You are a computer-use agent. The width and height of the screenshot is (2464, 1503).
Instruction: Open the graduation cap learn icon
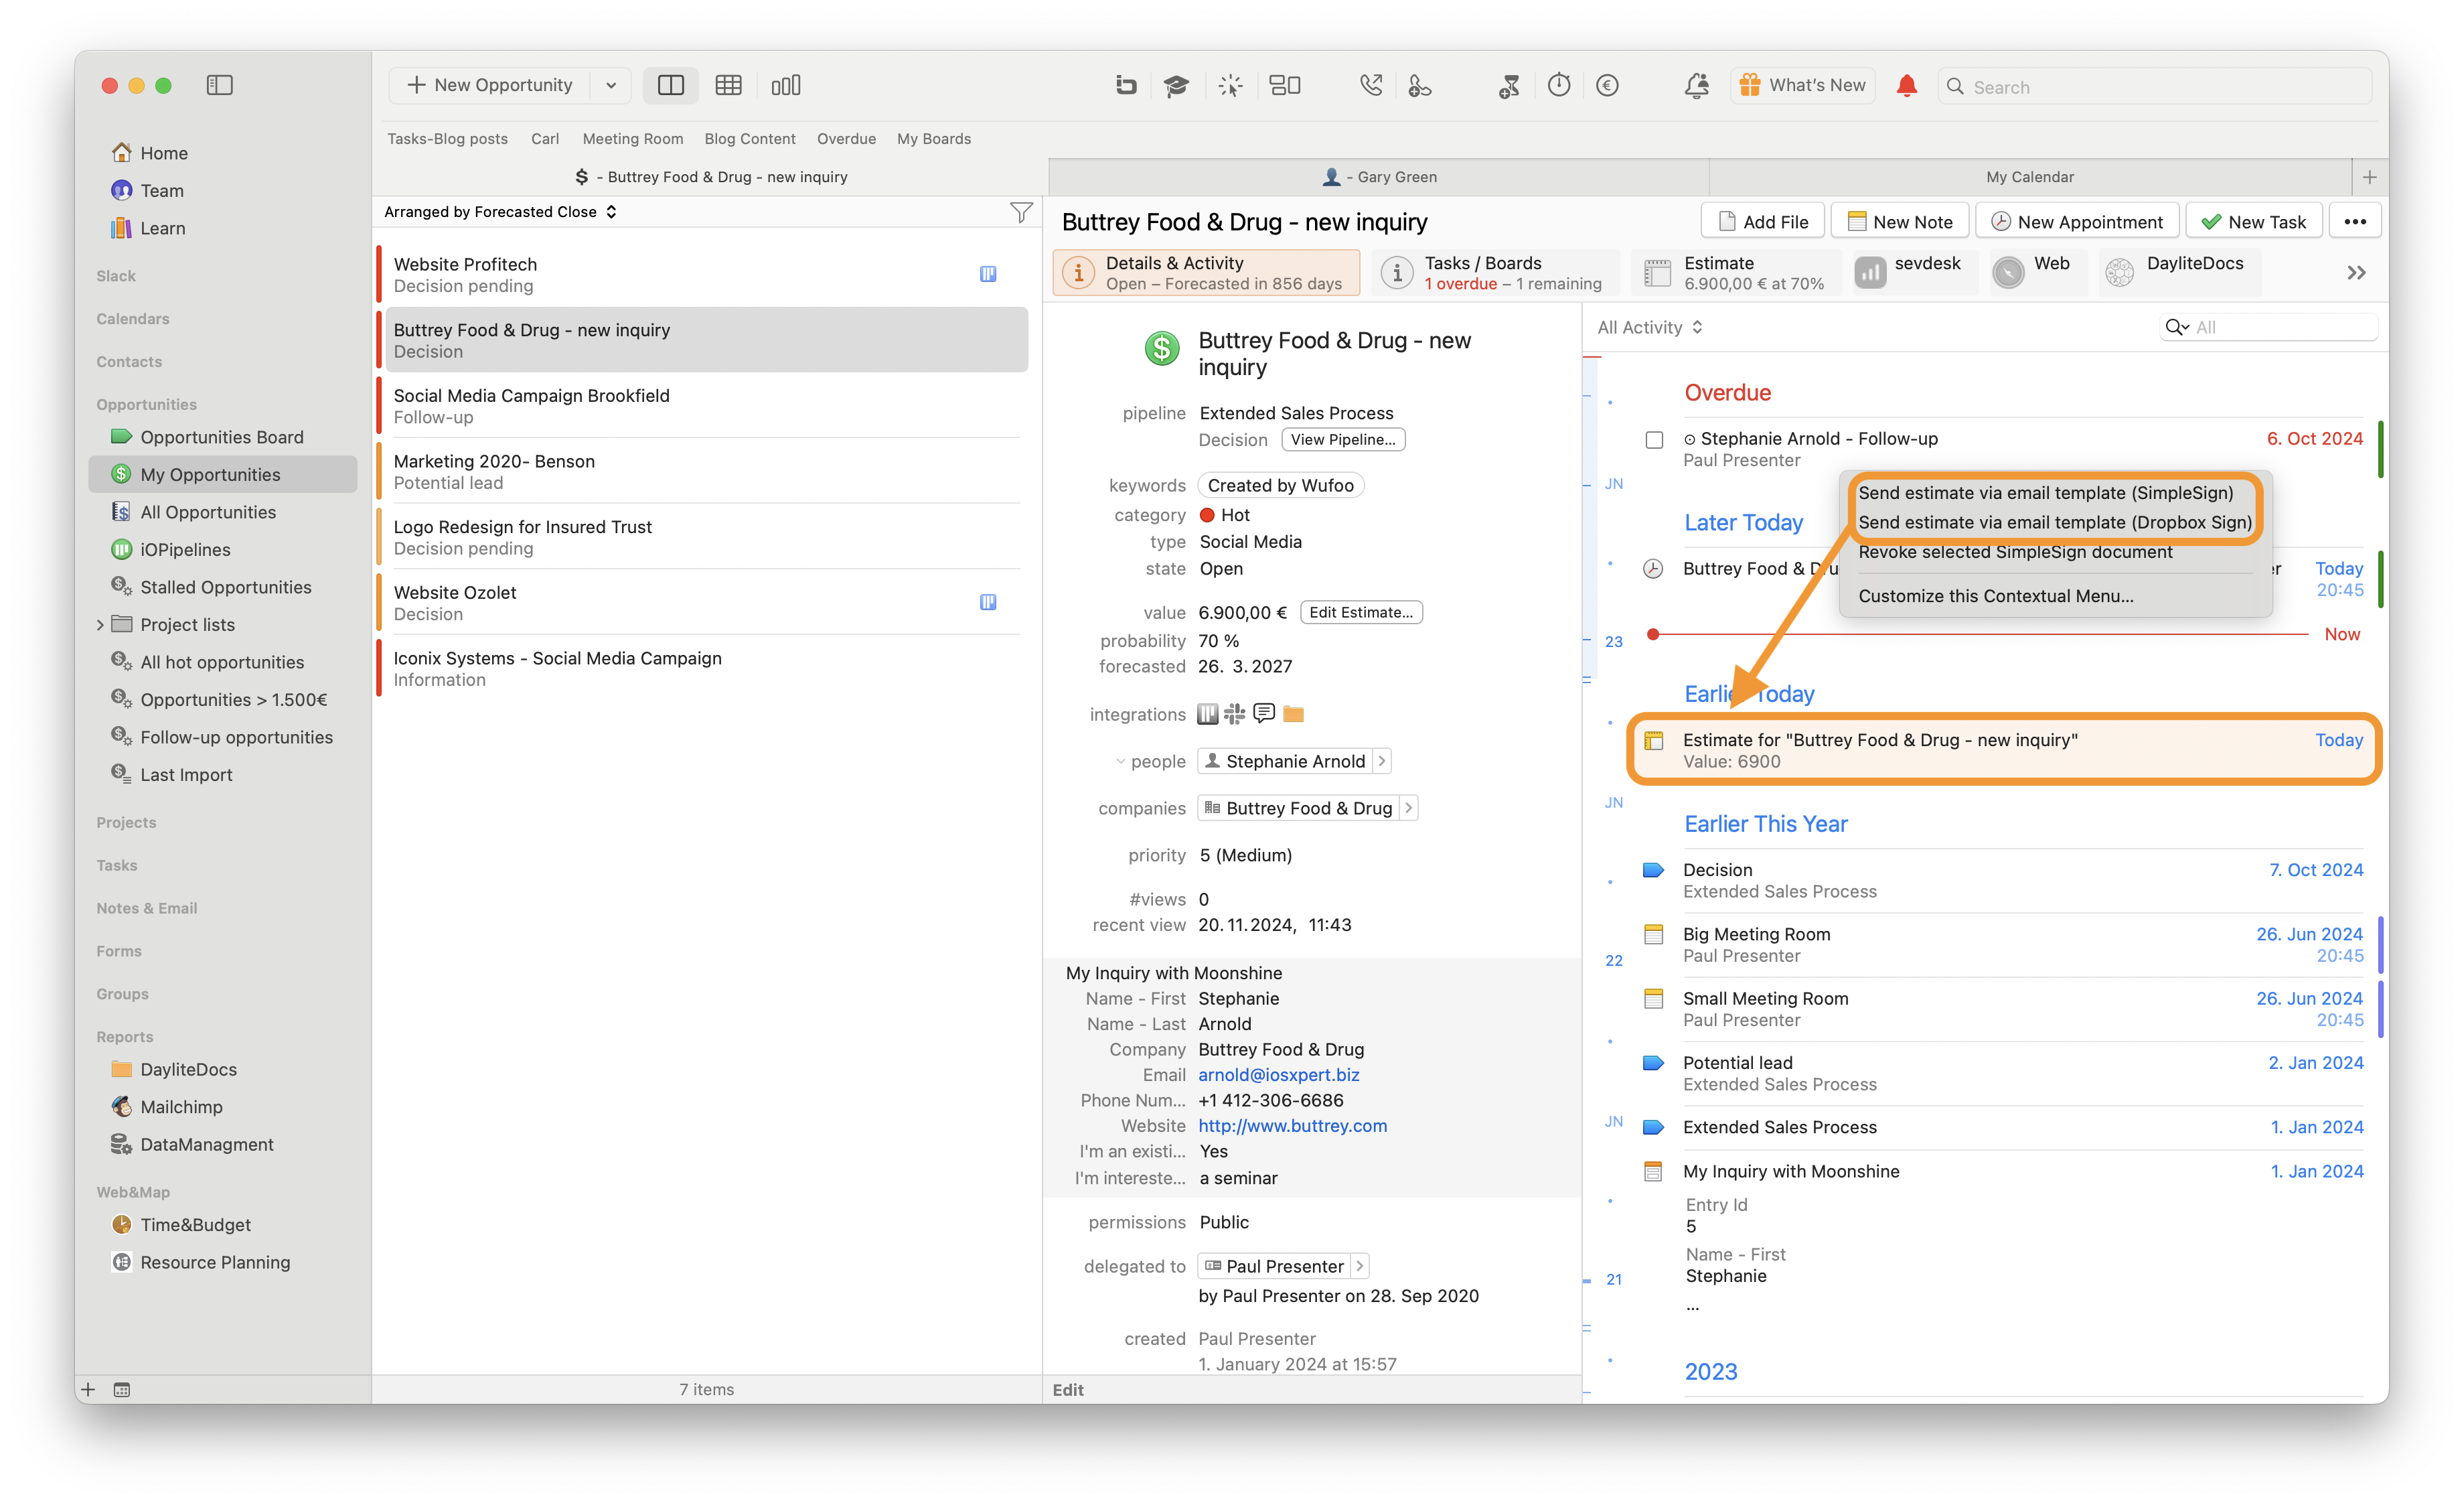click(1176, 86)
